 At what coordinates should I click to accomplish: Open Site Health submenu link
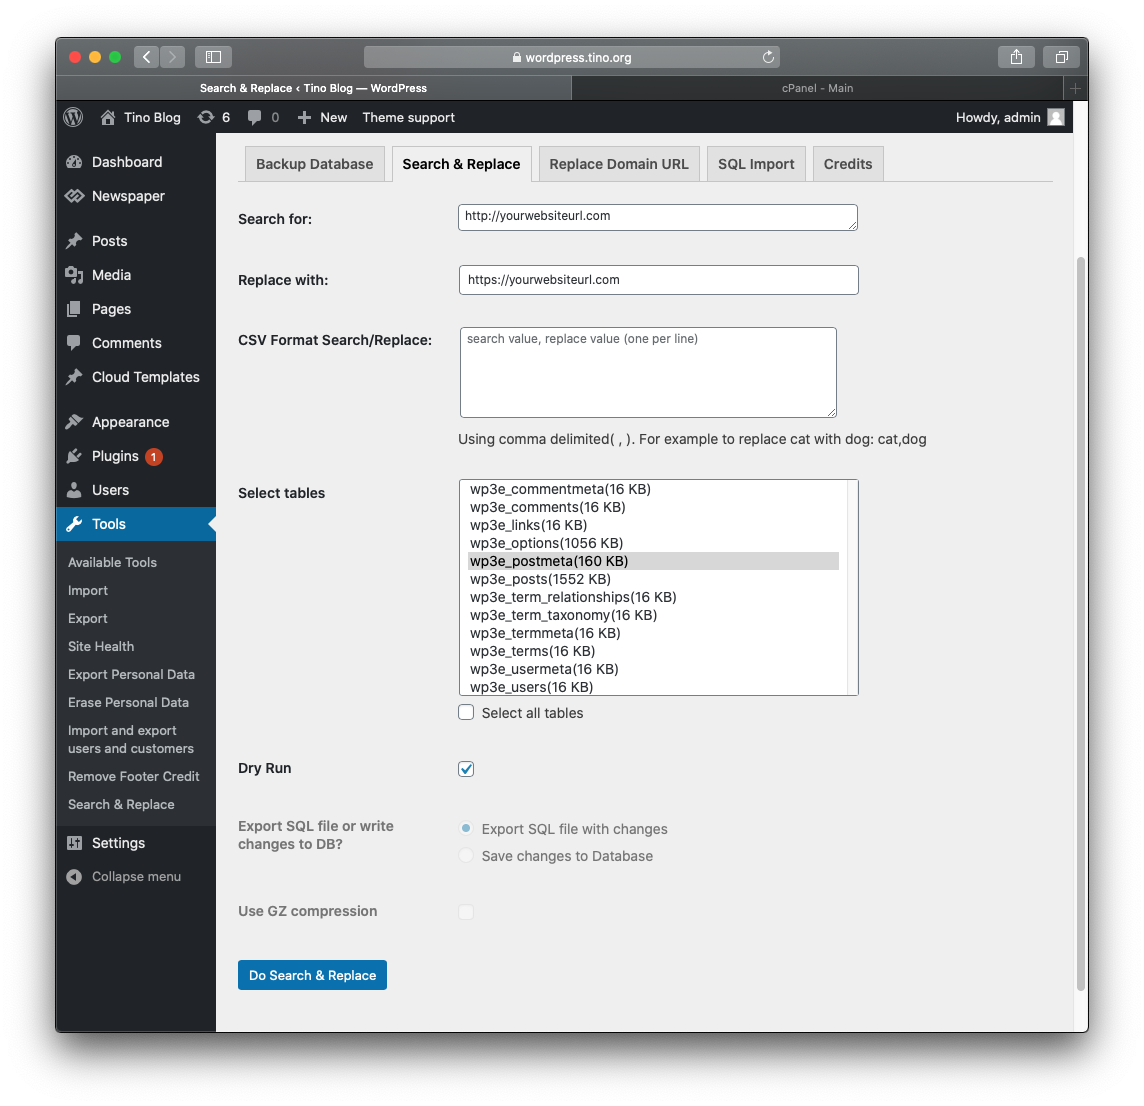101,646
